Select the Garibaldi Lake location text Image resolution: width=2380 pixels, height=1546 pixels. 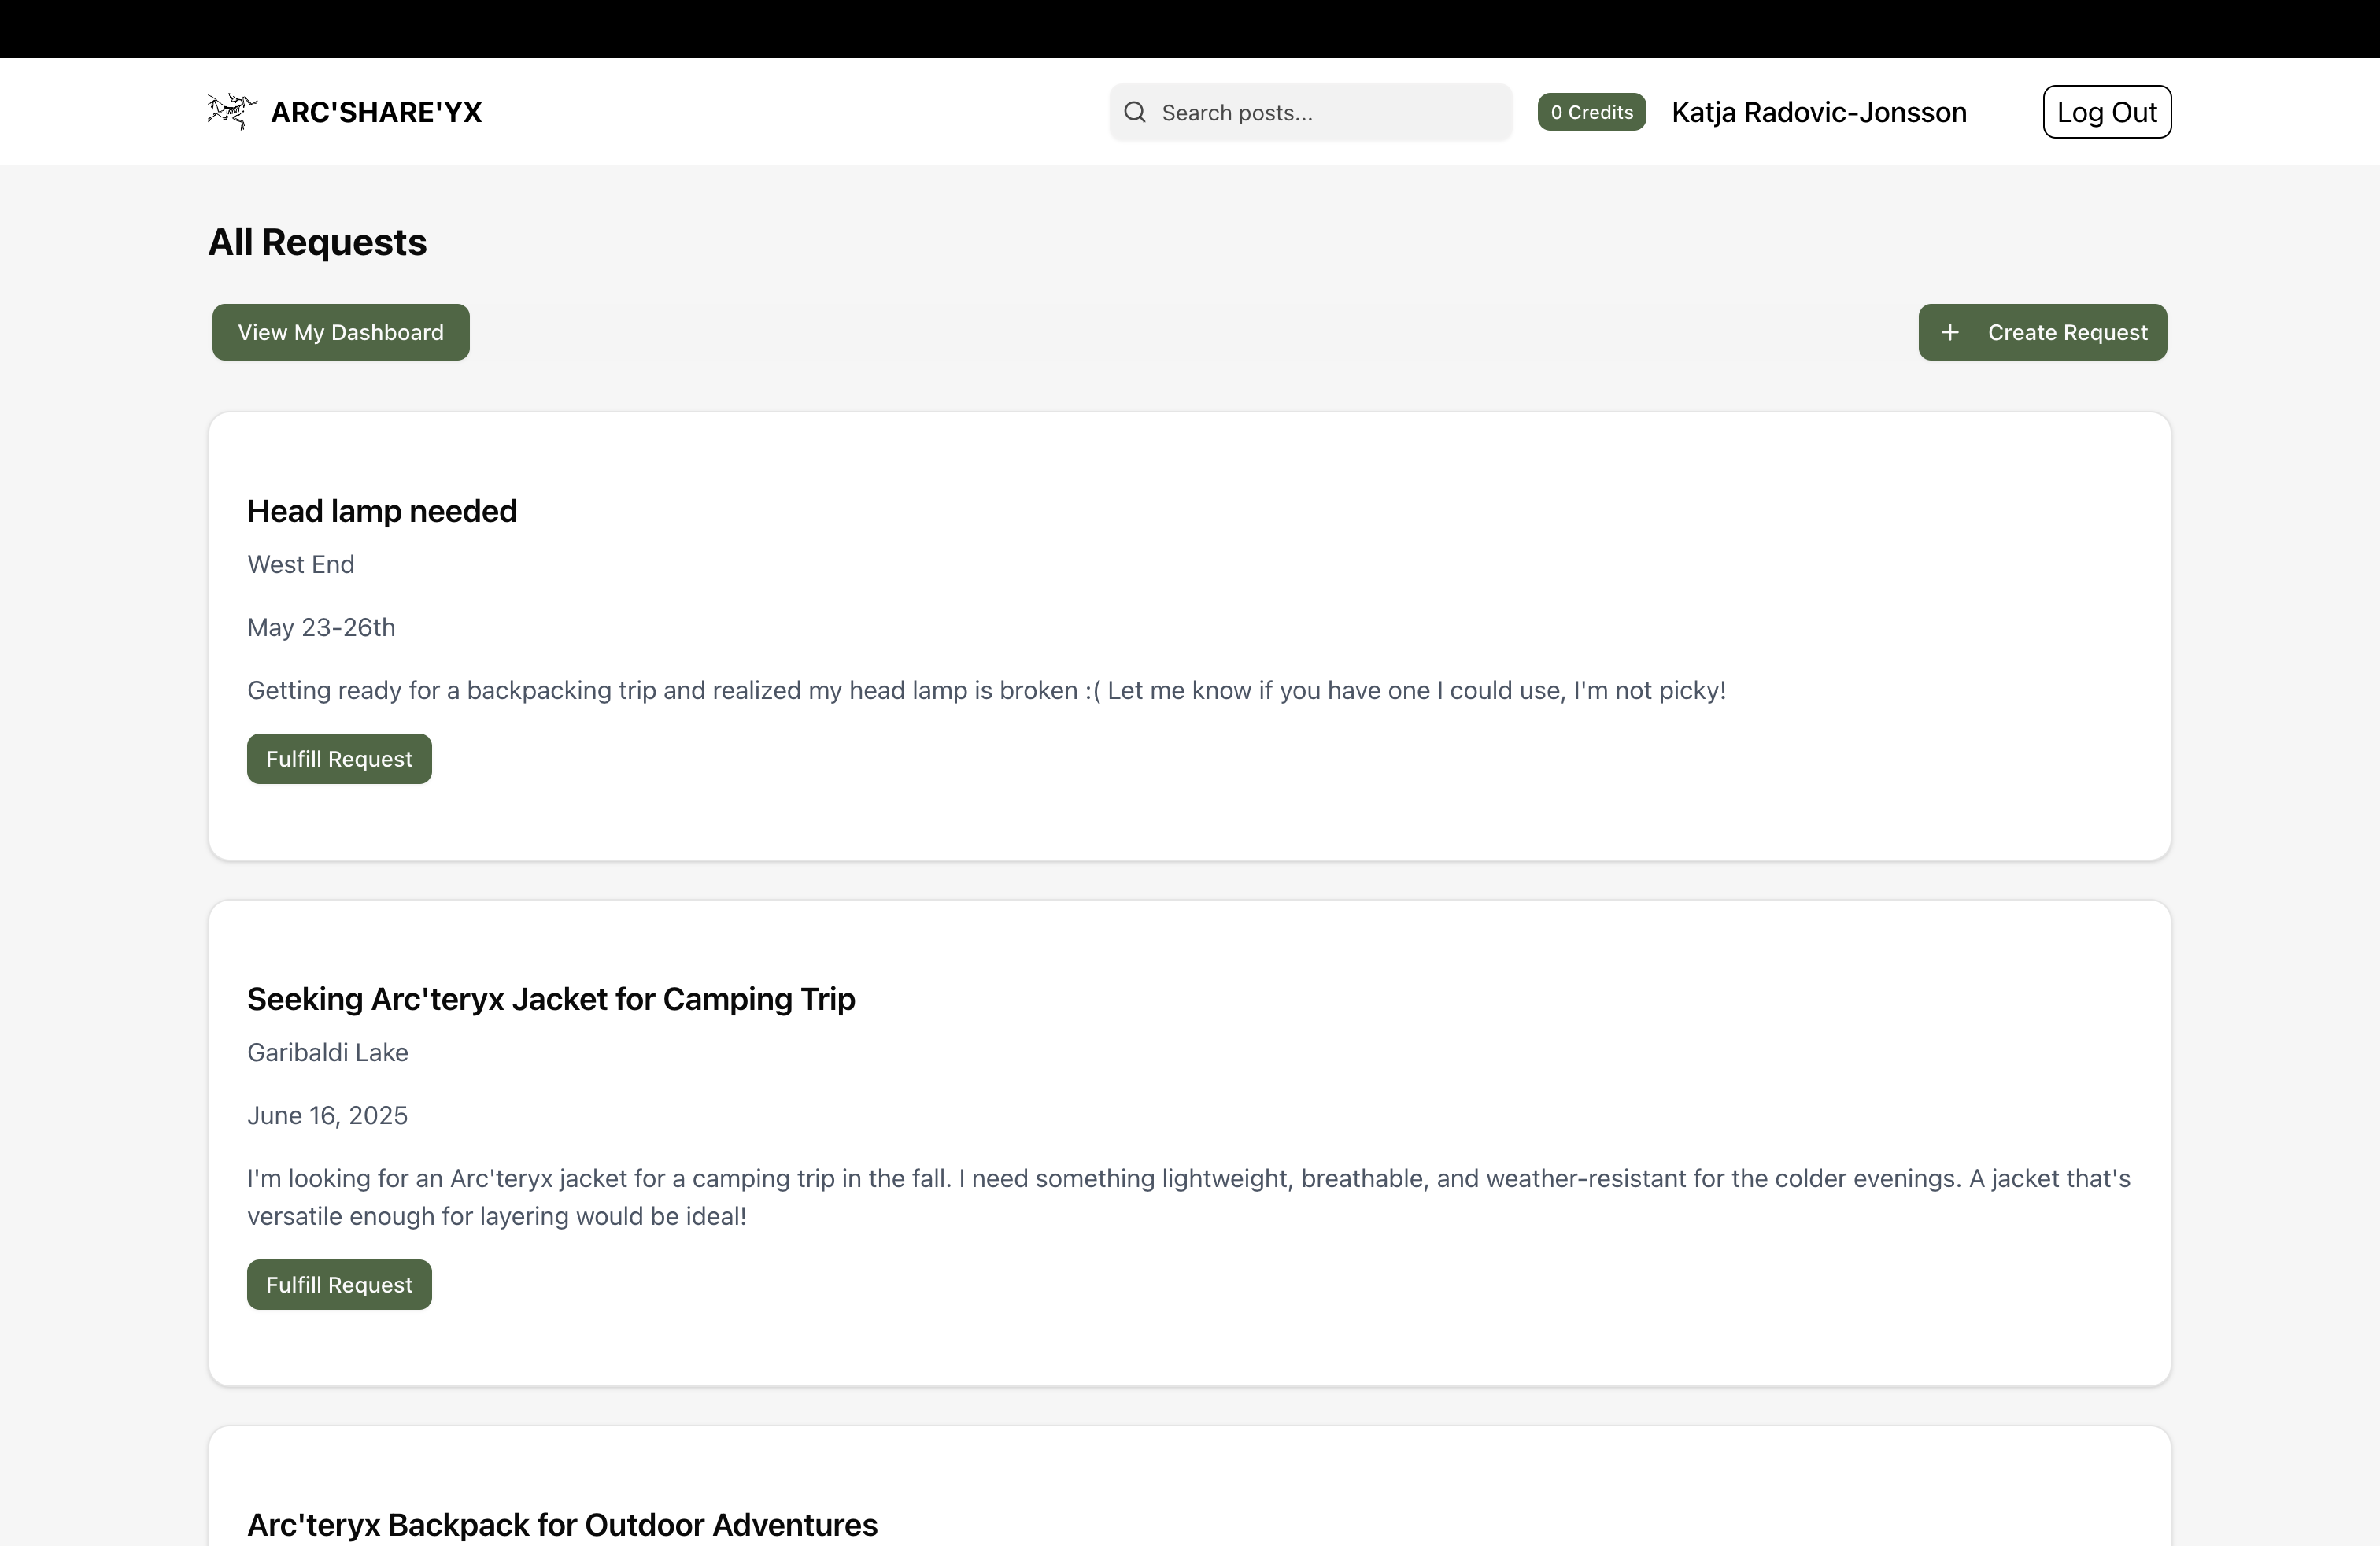click(x=327, y=1052)
